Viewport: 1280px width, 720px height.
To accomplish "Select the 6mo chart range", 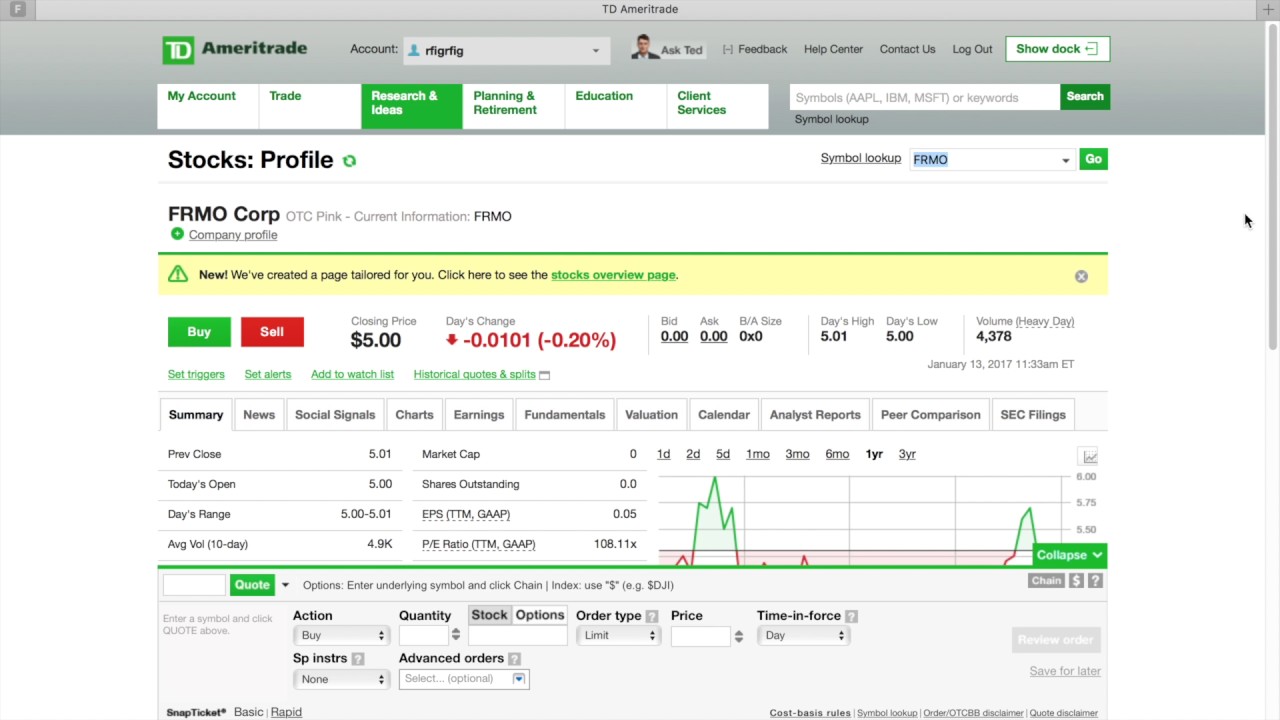I will coord(837,454).
